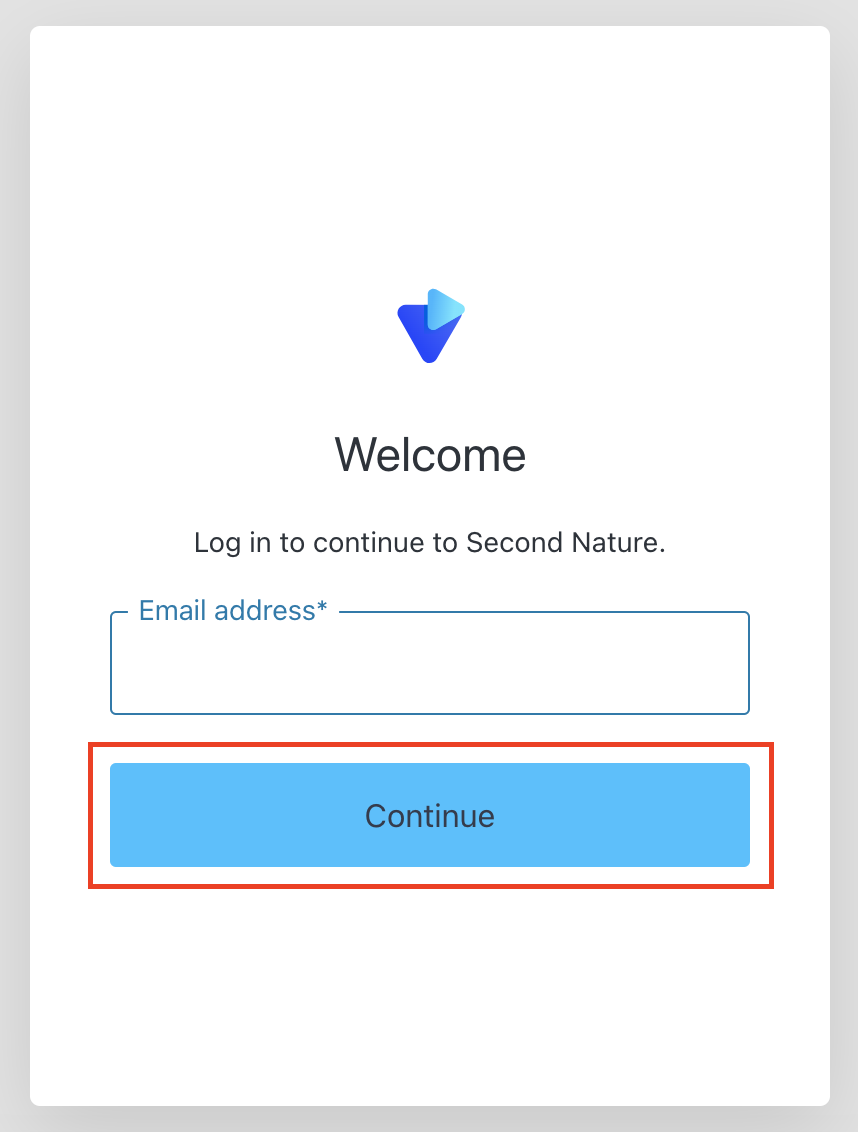The width and height of the screenshot is (858, 1132).
Task: Click the blank white space below Continue
Action: coord(430,996)
